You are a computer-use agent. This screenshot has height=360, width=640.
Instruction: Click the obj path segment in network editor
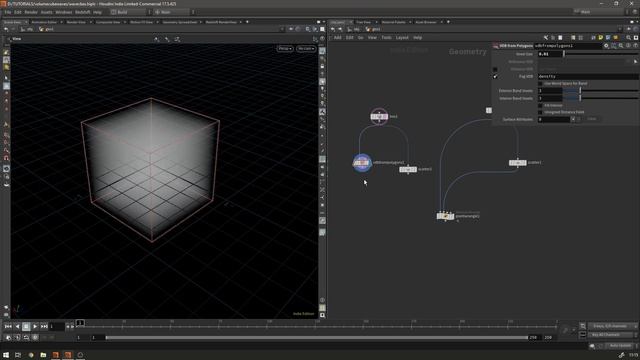pyautogui.click(x=354, y=29)
